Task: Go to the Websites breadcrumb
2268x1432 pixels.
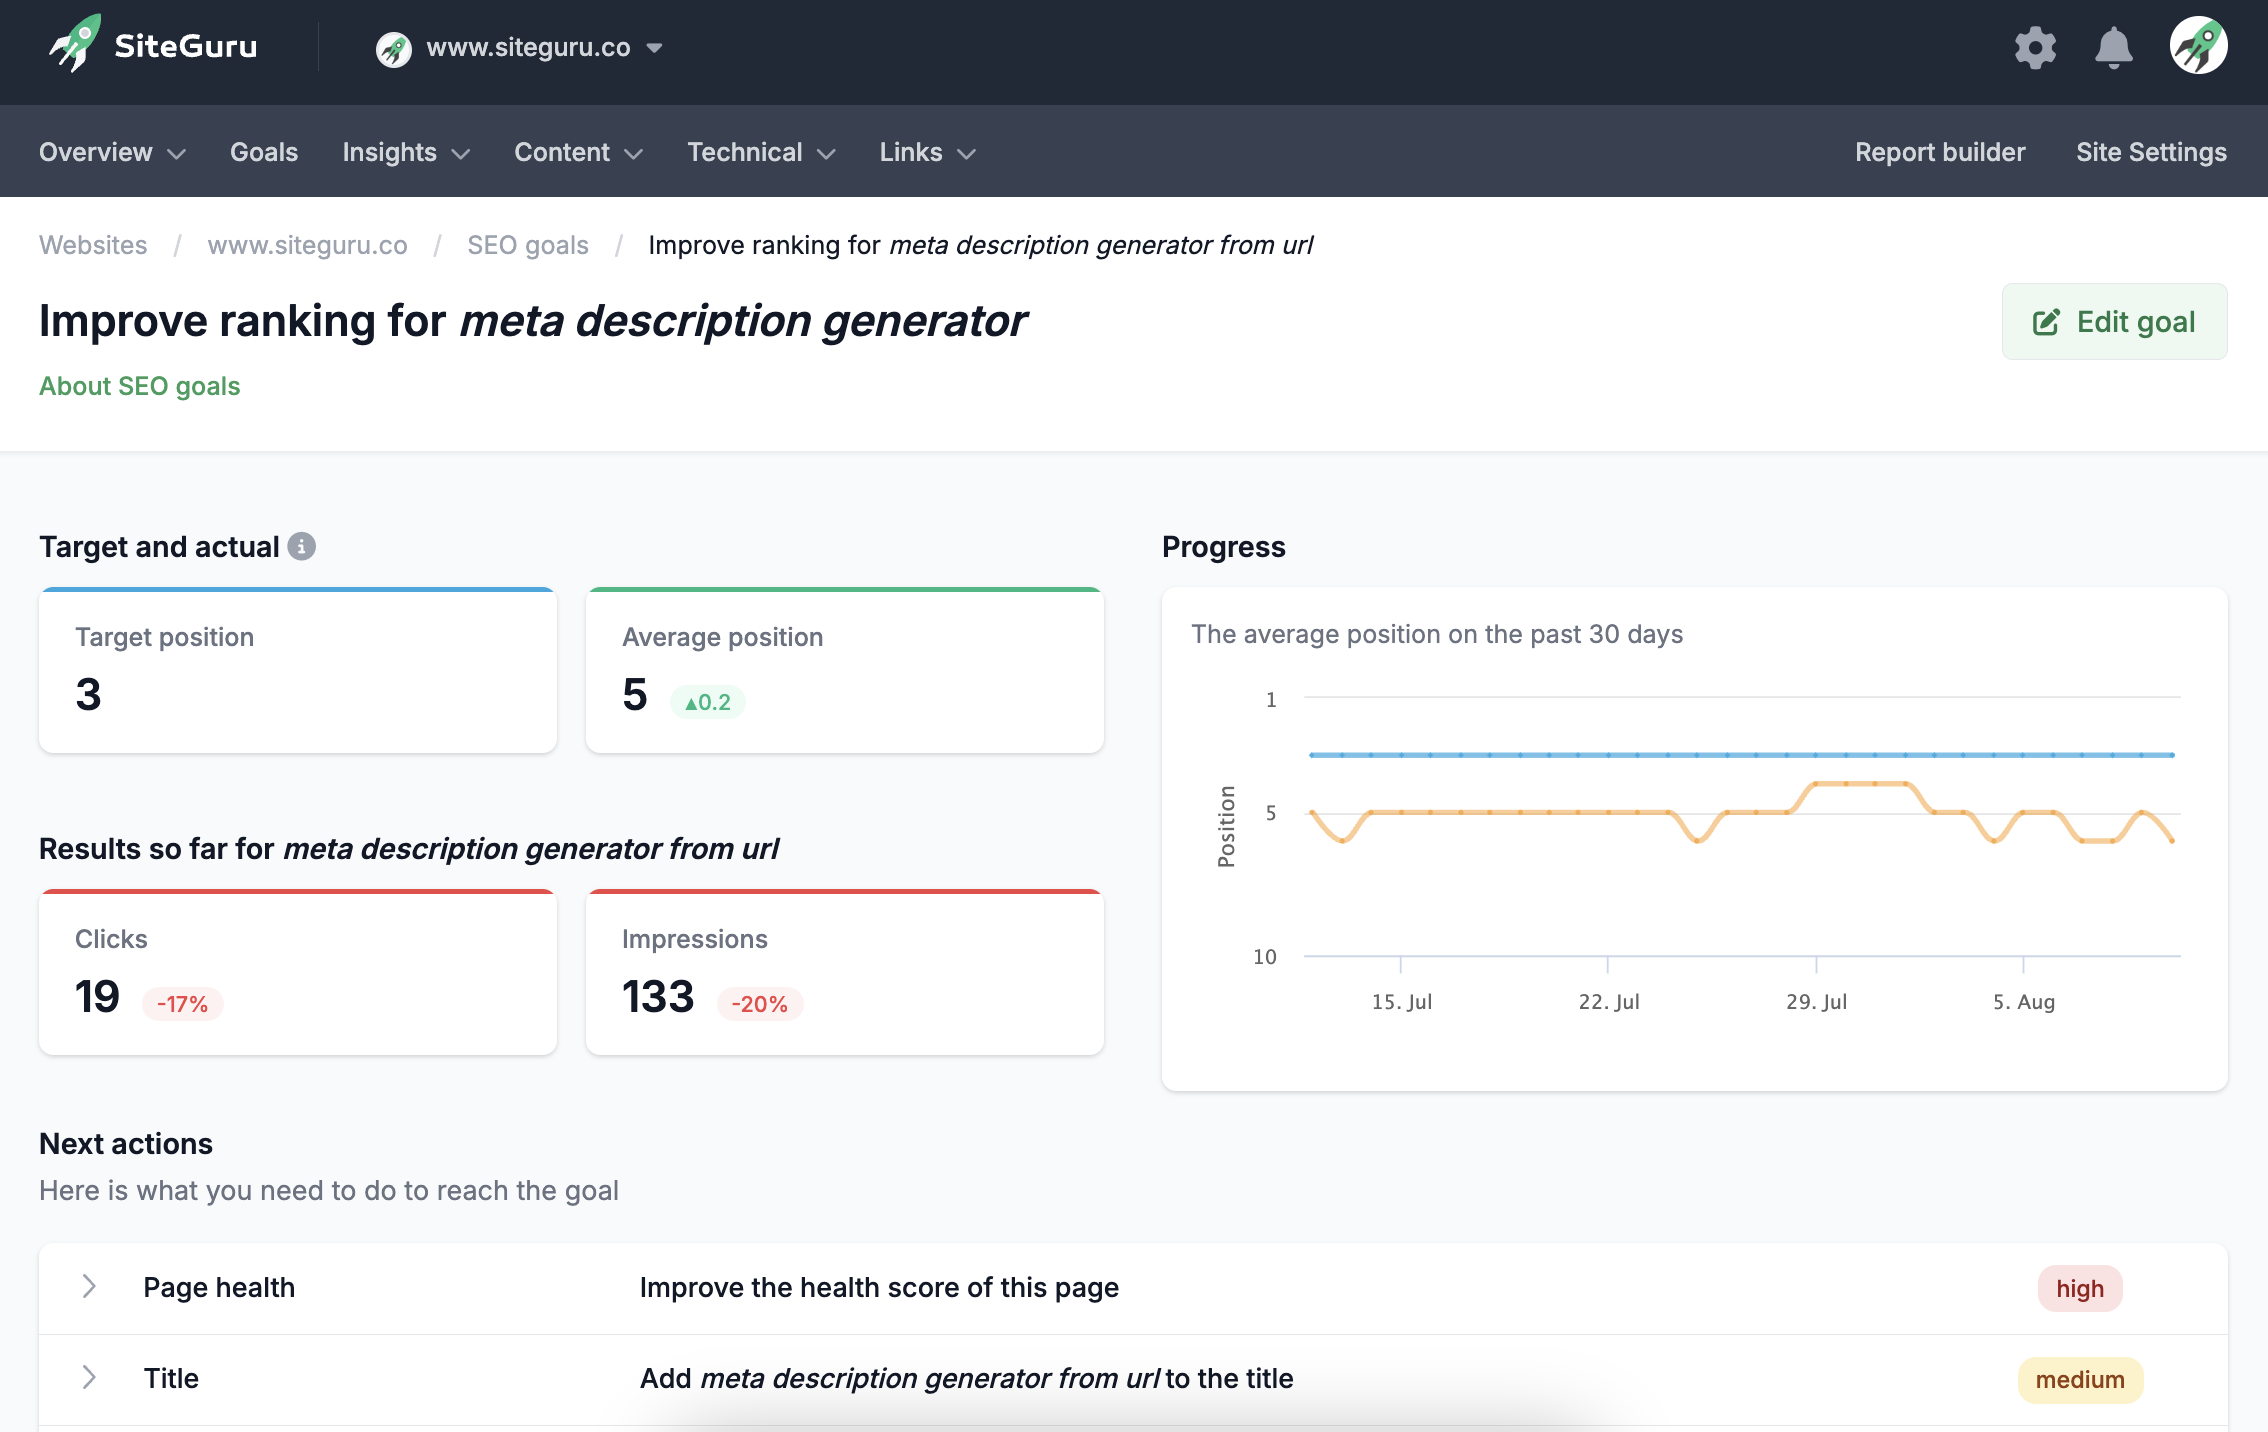Action: (93, 245)
